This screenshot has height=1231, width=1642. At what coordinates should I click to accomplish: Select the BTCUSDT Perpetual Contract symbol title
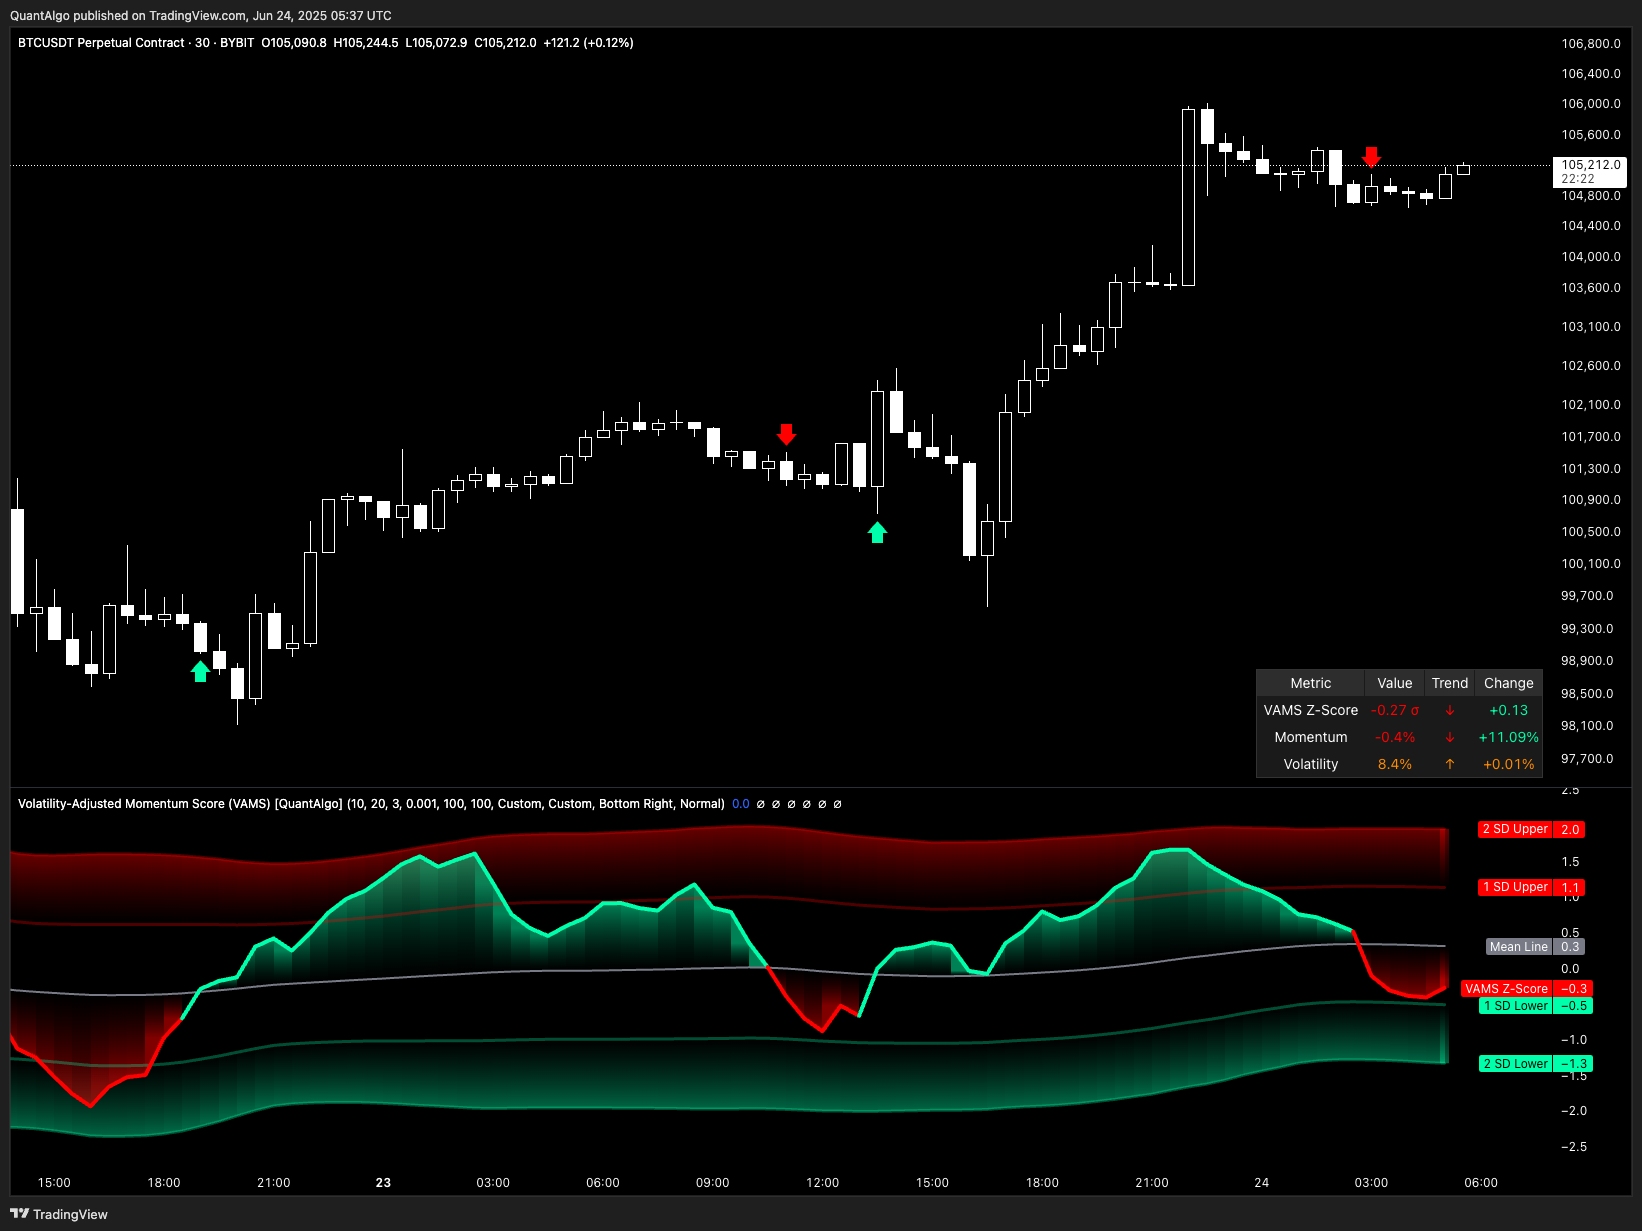tap(101, 43)
